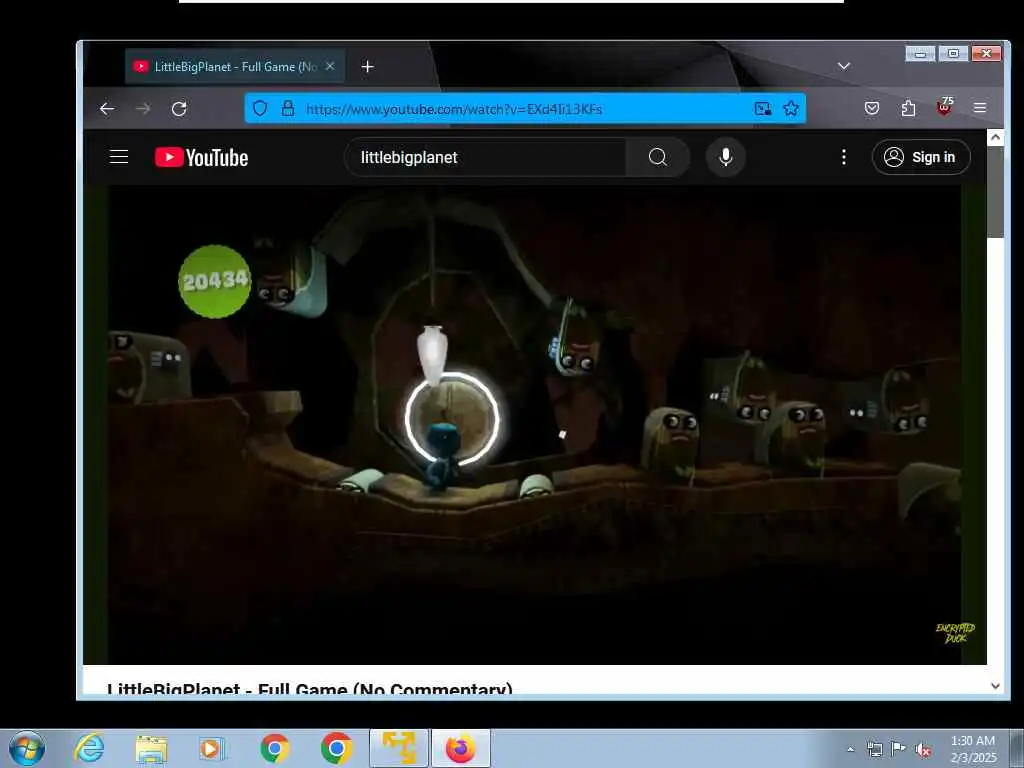Viewport: 1024px width, 768px height.
Task: Maximize the Firefox window
Action: point(953,54)
